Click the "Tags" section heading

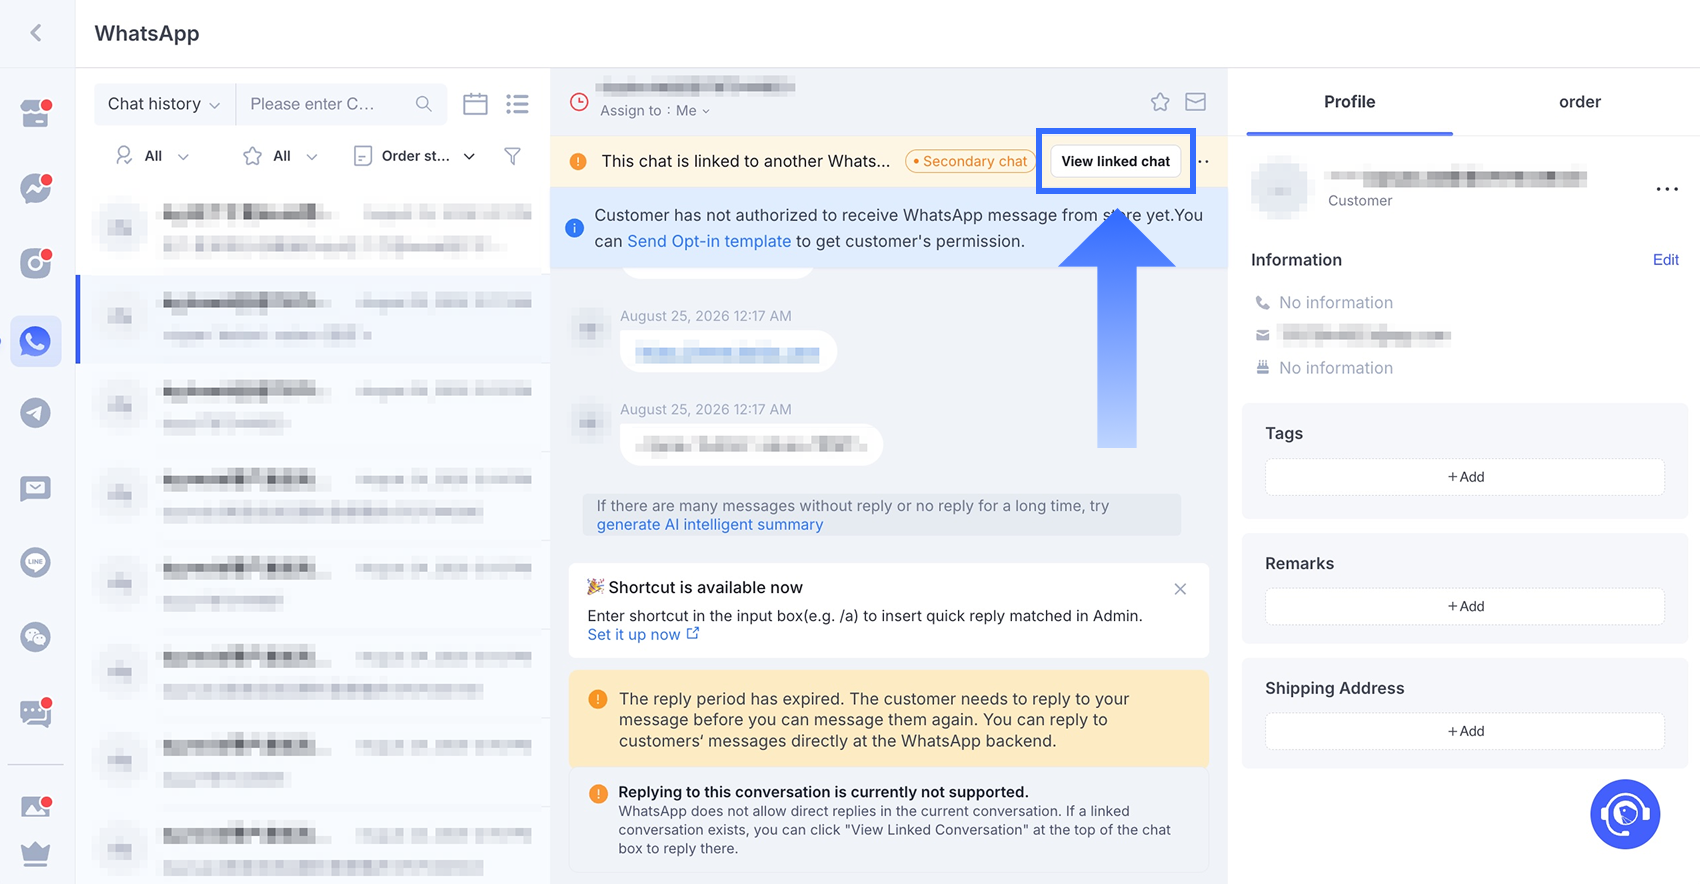pos(1284,434)
